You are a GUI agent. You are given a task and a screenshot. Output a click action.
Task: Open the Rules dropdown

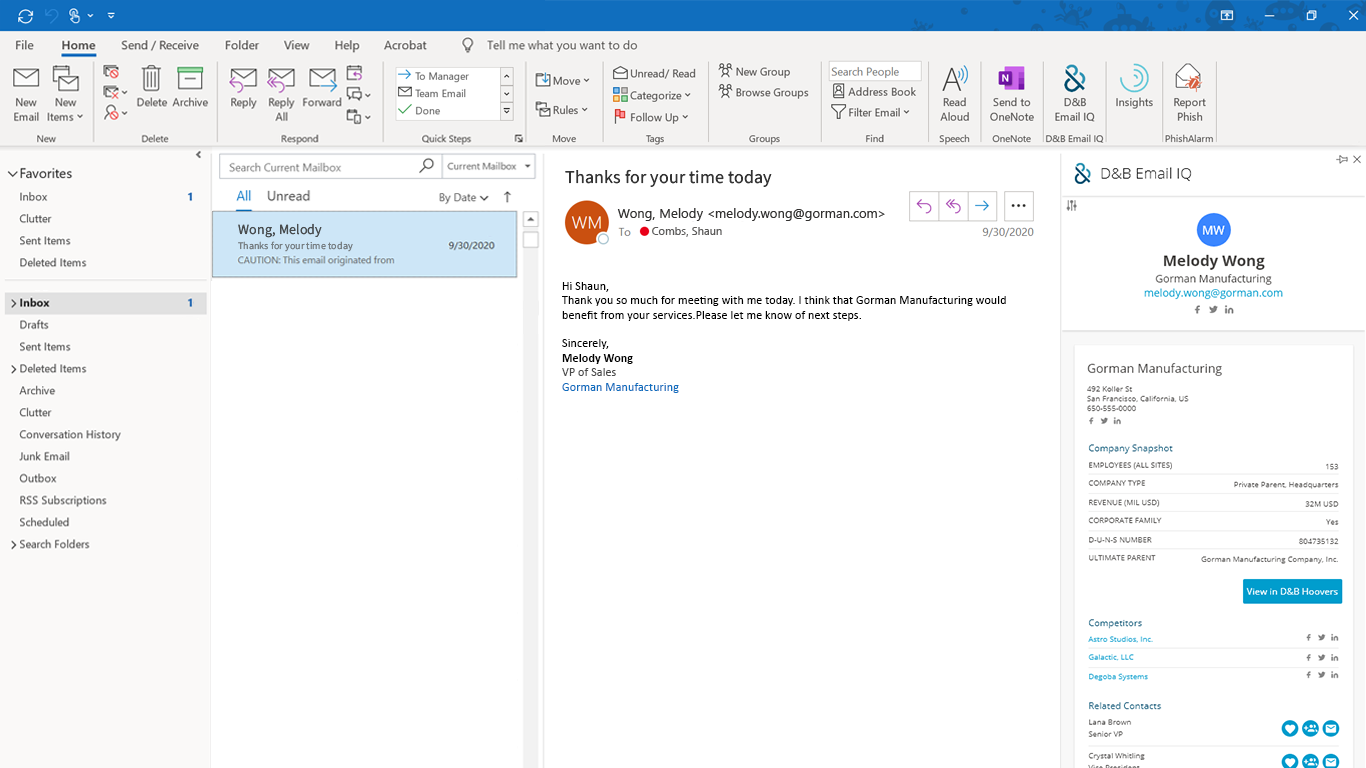click(x=562, y=110)
